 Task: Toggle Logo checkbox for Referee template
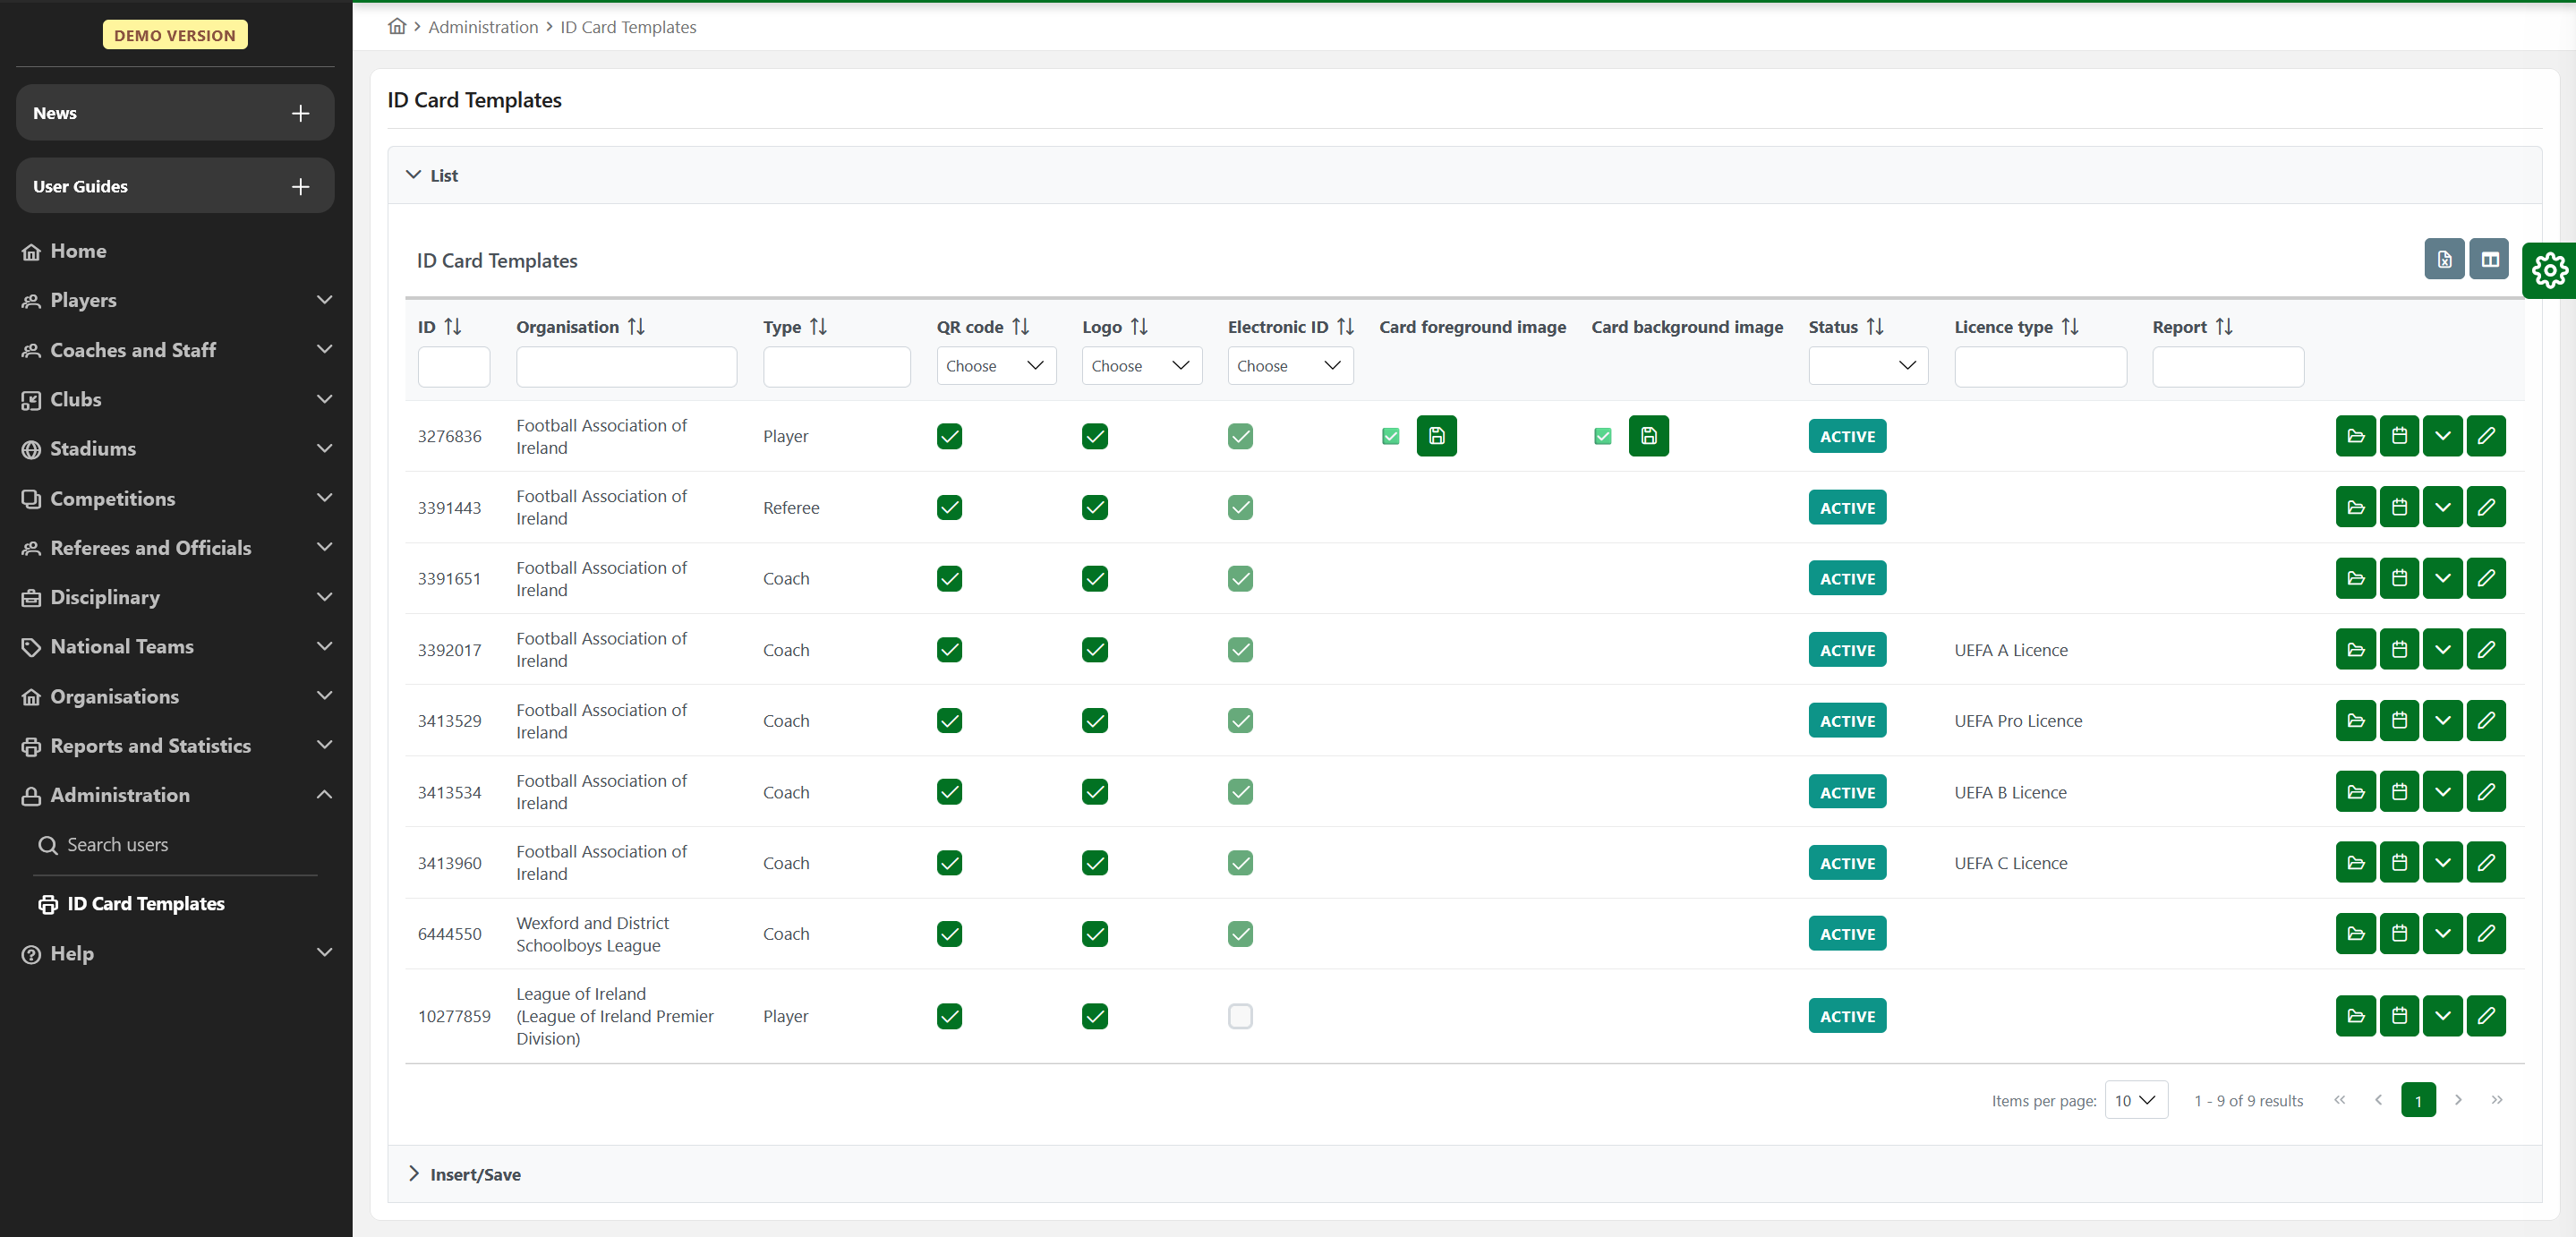click(1095, 507)
